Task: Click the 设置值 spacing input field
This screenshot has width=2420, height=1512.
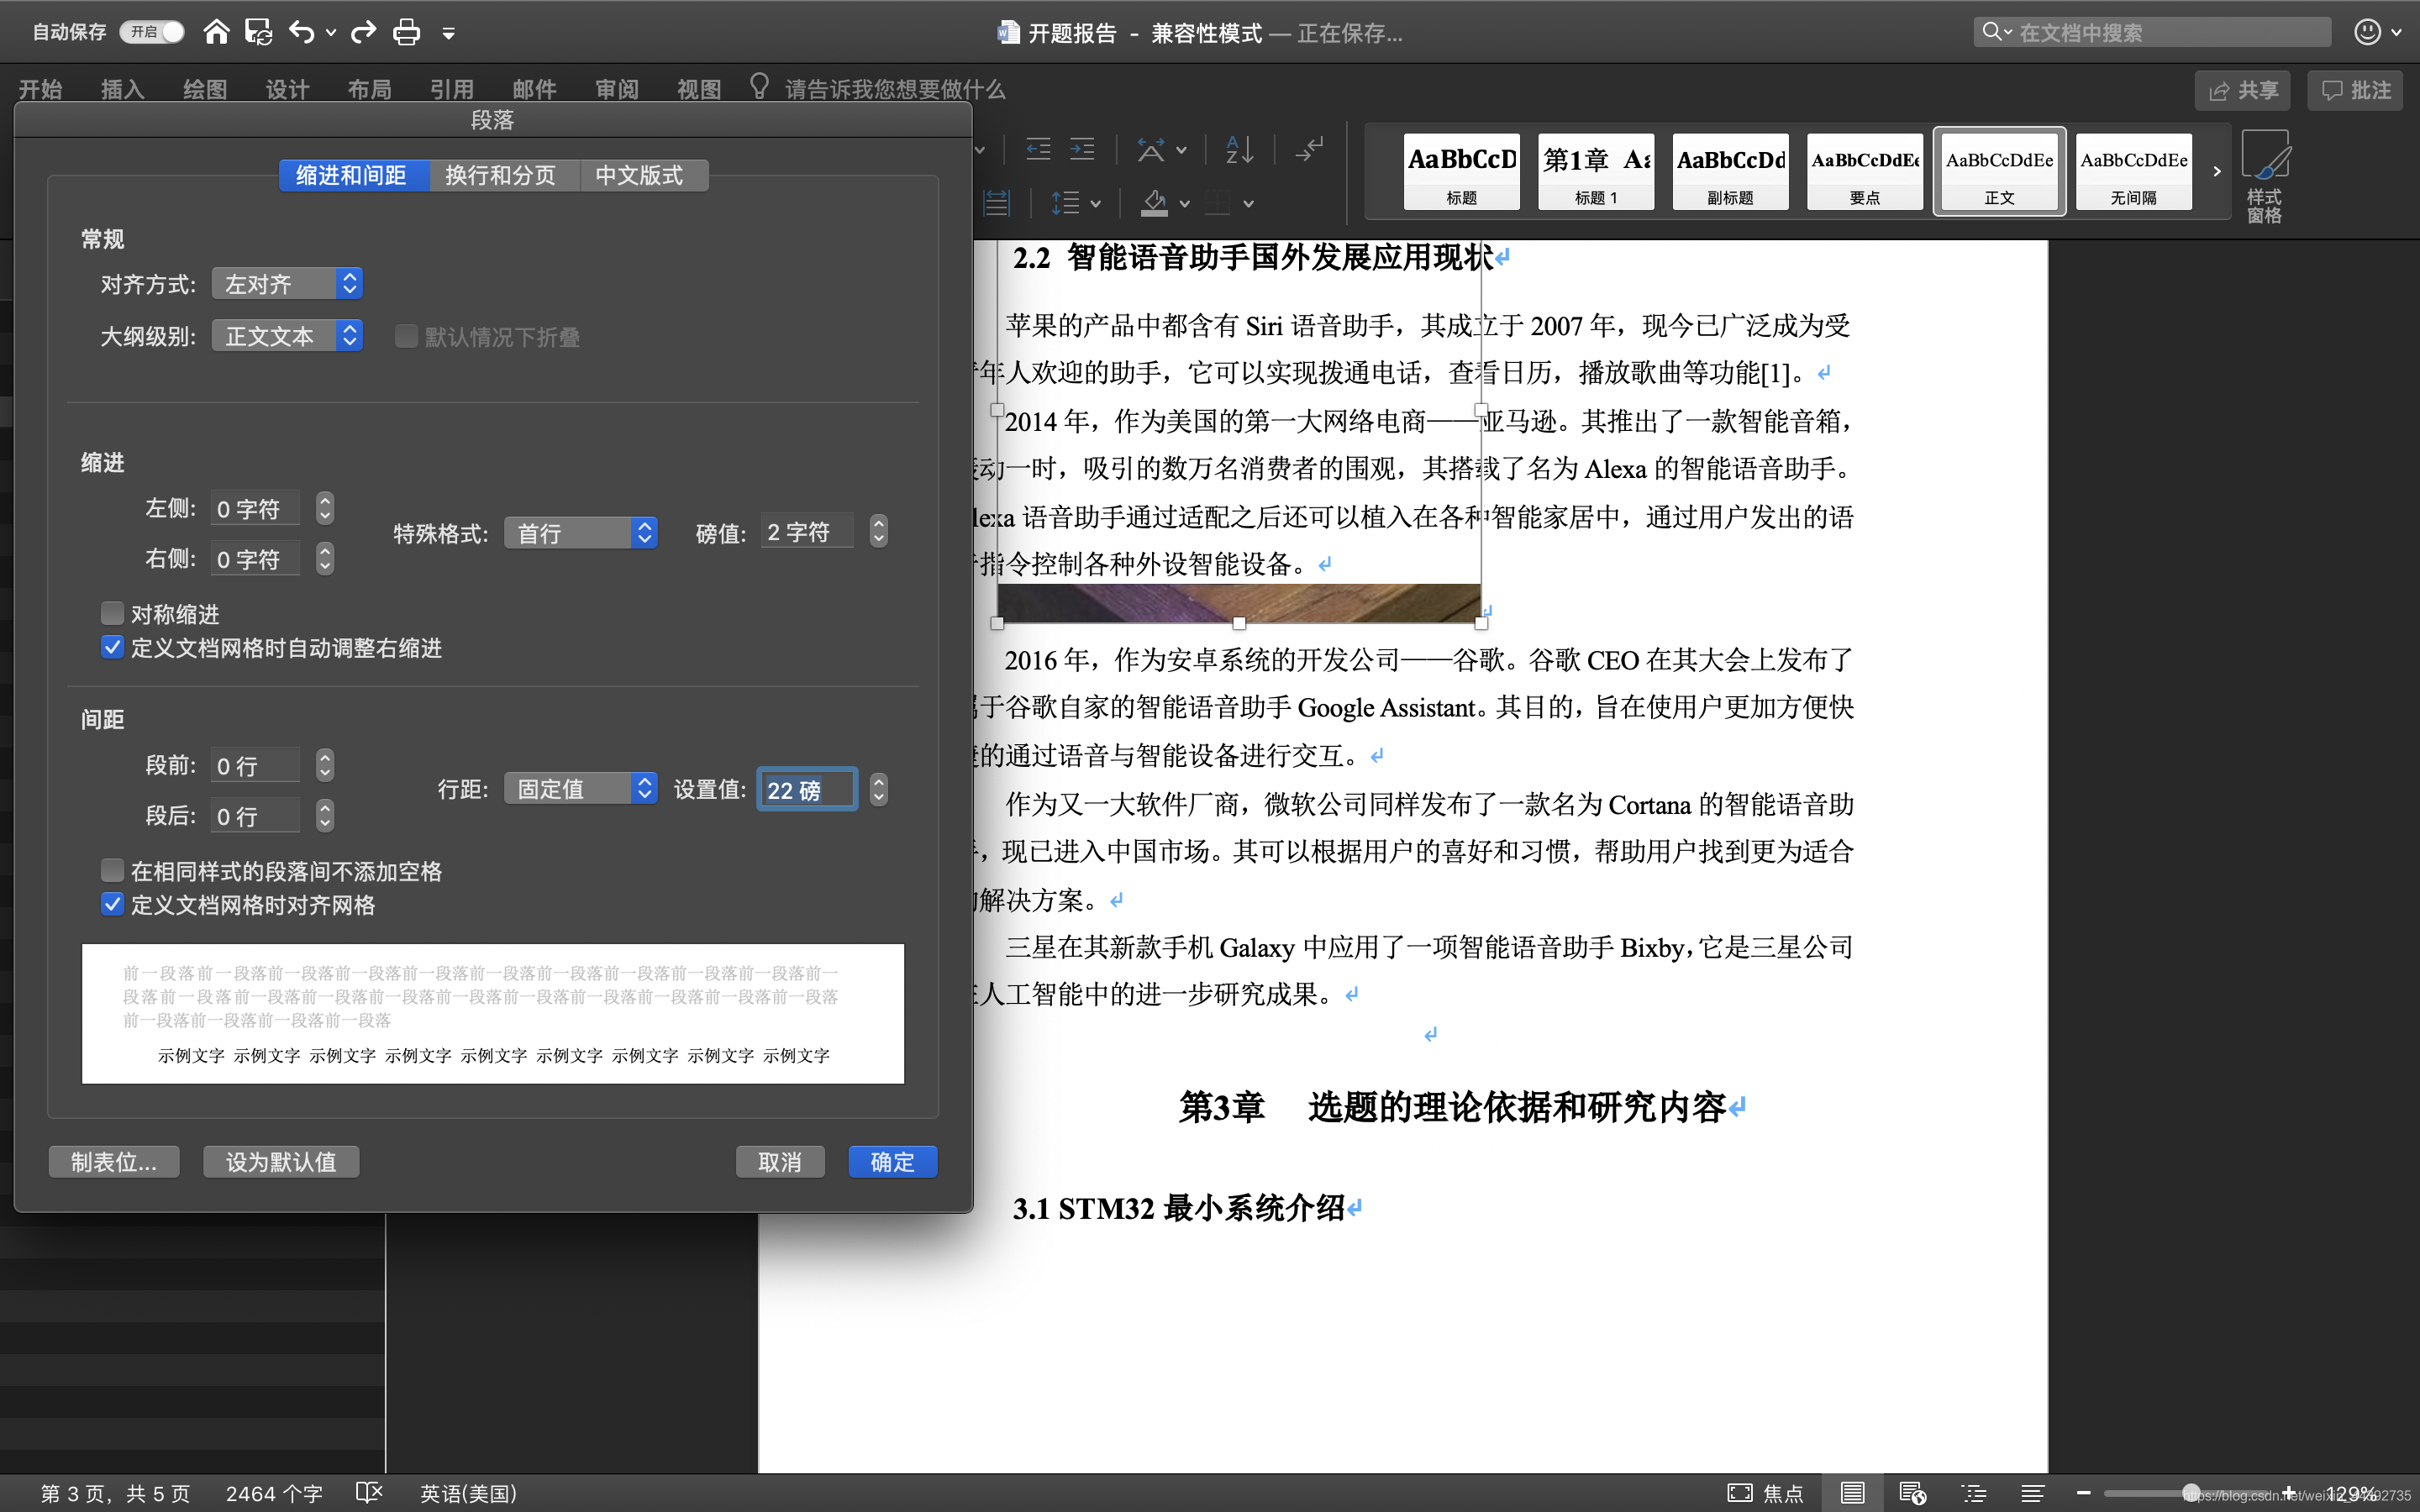Action: pos(806,790)
